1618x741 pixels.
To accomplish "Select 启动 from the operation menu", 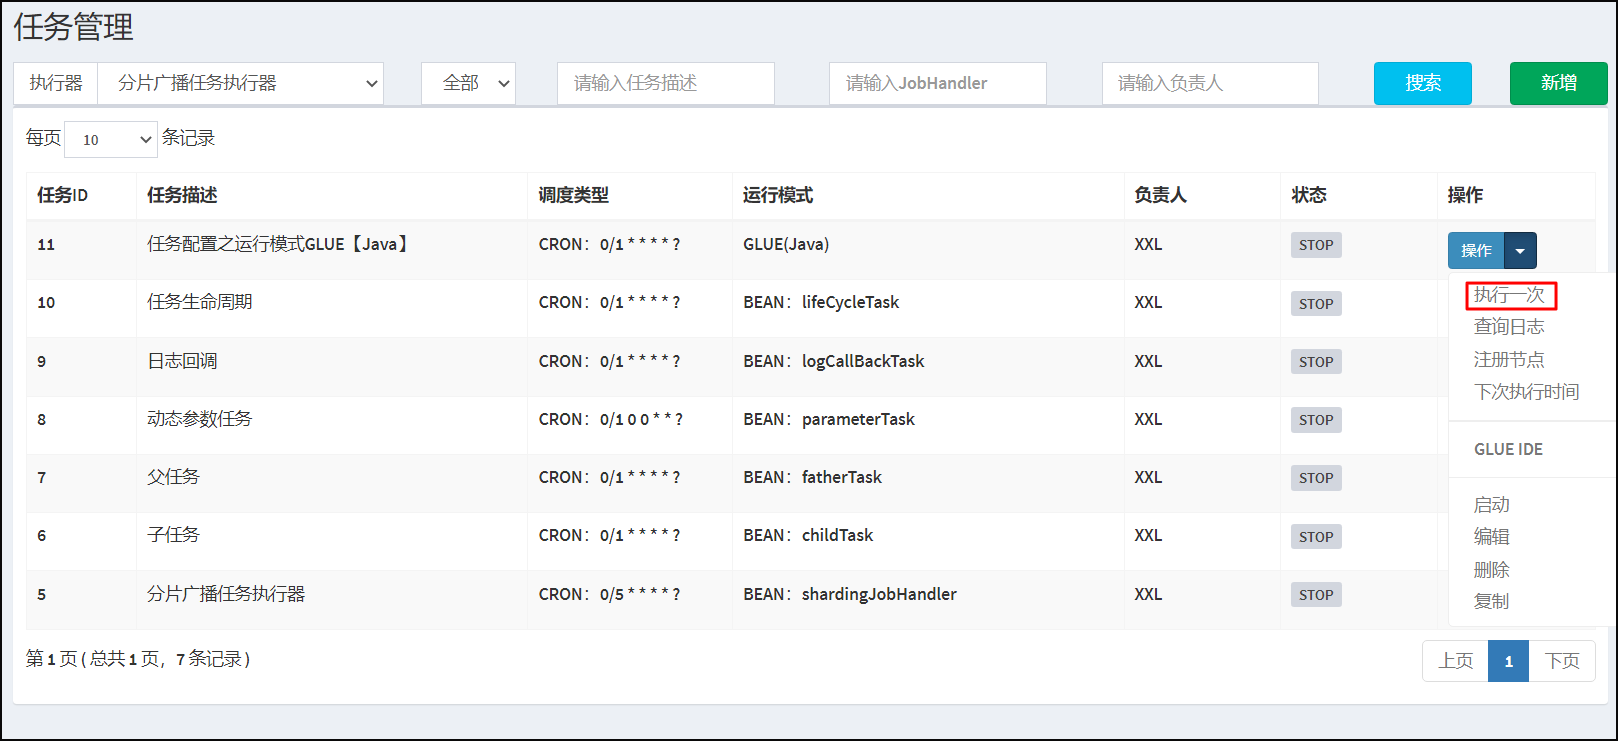I will click(x=1491, y=505).
